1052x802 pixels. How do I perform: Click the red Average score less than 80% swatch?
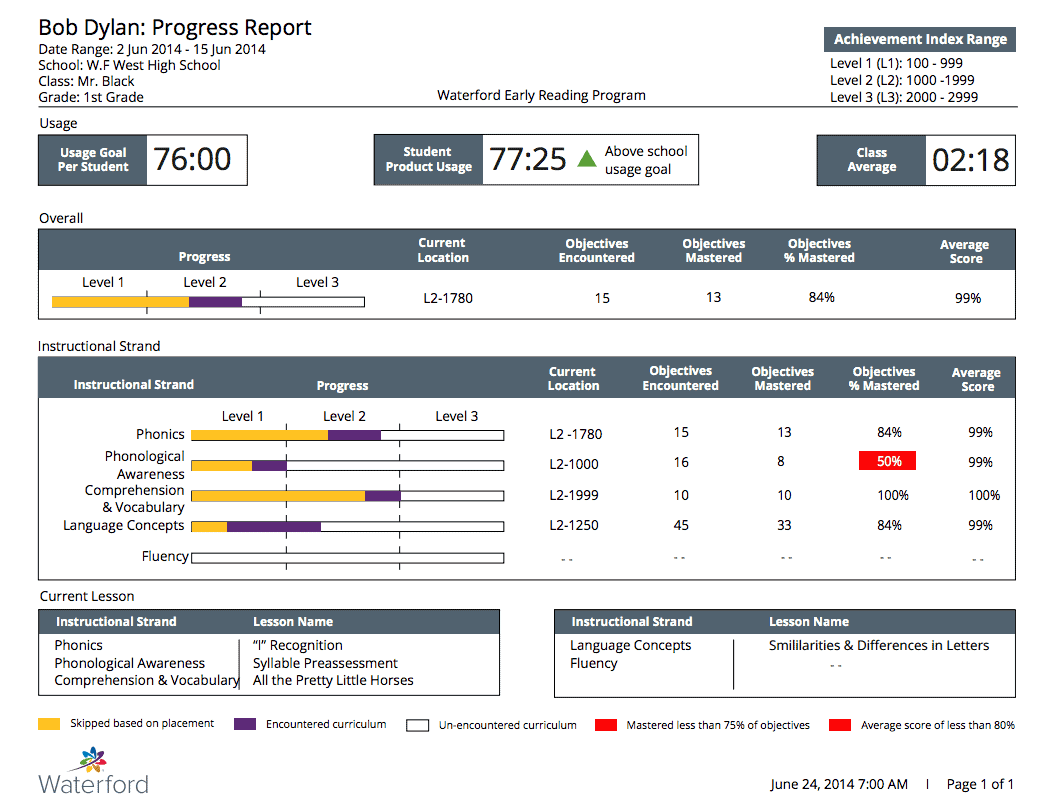tap(840, 725)
